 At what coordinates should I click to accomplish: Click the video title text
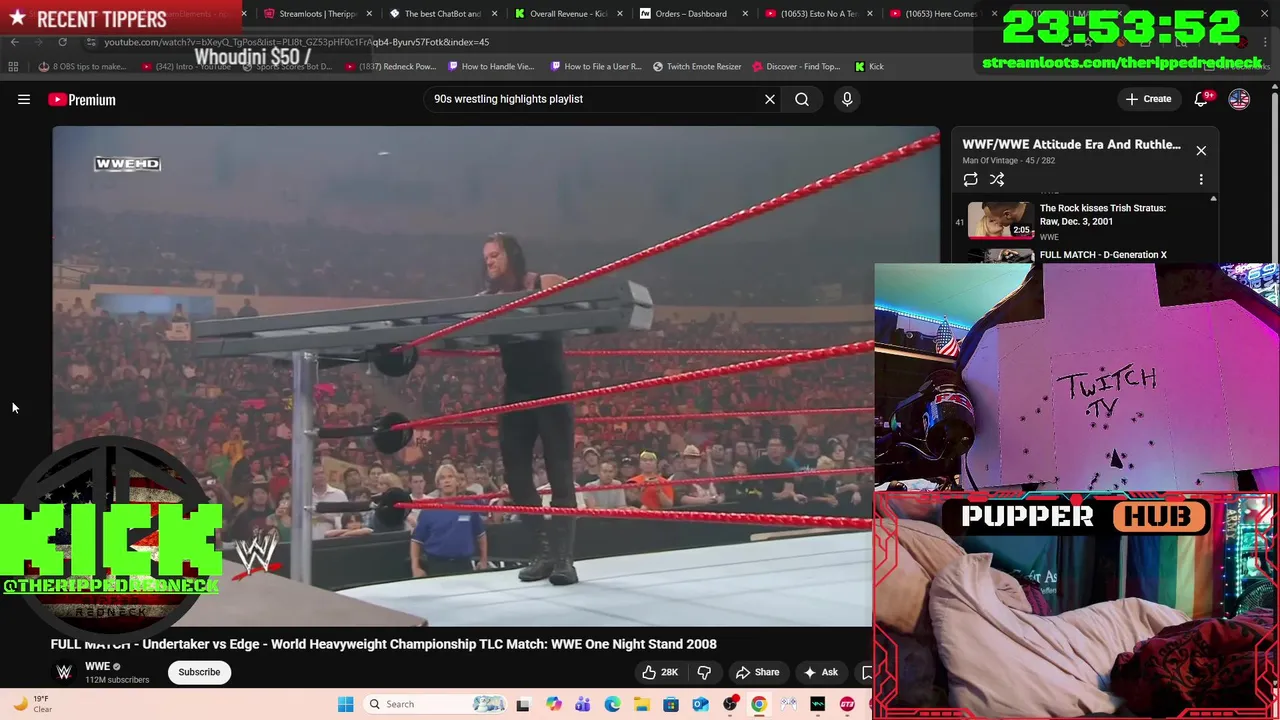[x=384, y=644]
